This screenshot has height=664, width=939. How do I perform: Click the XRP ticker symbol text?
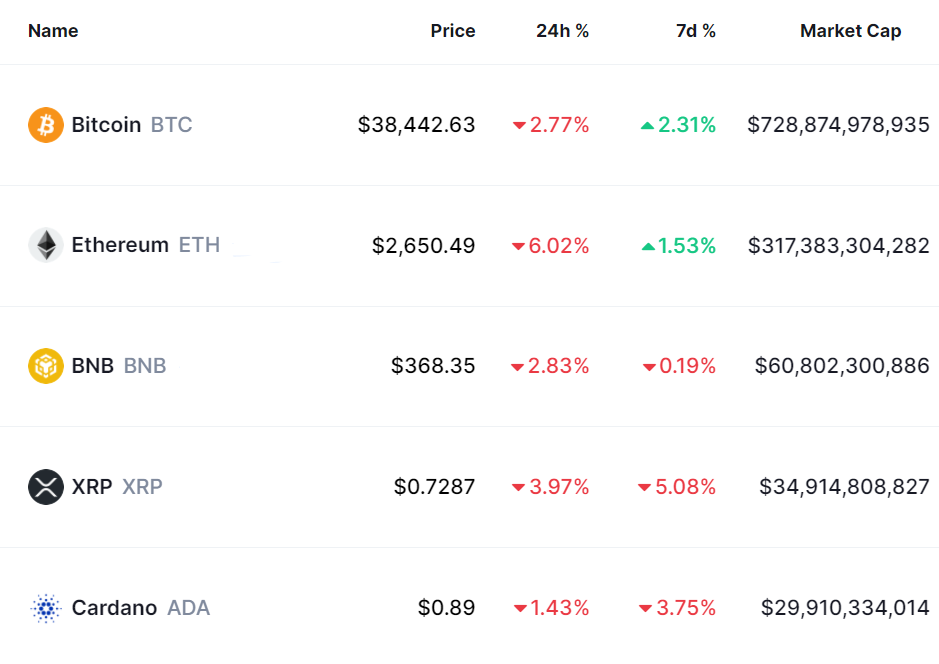142,487
